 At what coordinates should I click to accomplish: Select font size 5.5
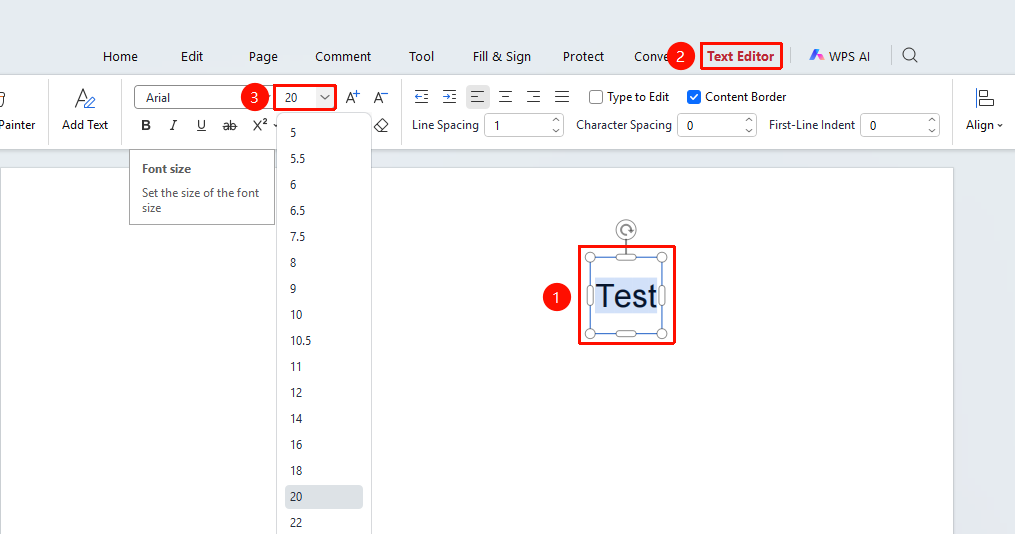324,159
